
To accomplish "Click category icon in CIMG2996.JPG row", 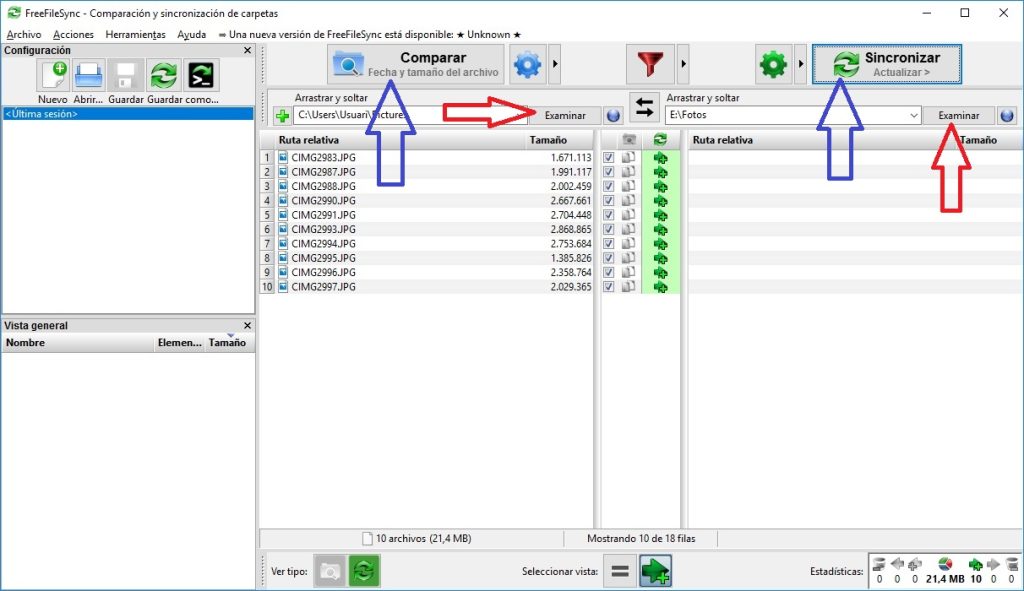I will point(628,272).
